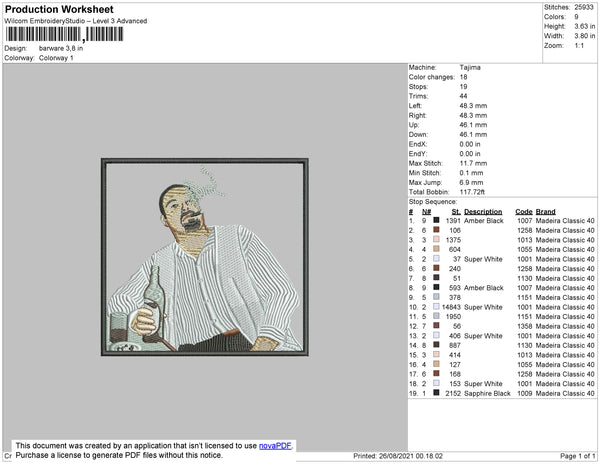This screenshot has width=600, height=464.
Task: Click stitch count 1375 in row 3
Action: pos(453,240)
